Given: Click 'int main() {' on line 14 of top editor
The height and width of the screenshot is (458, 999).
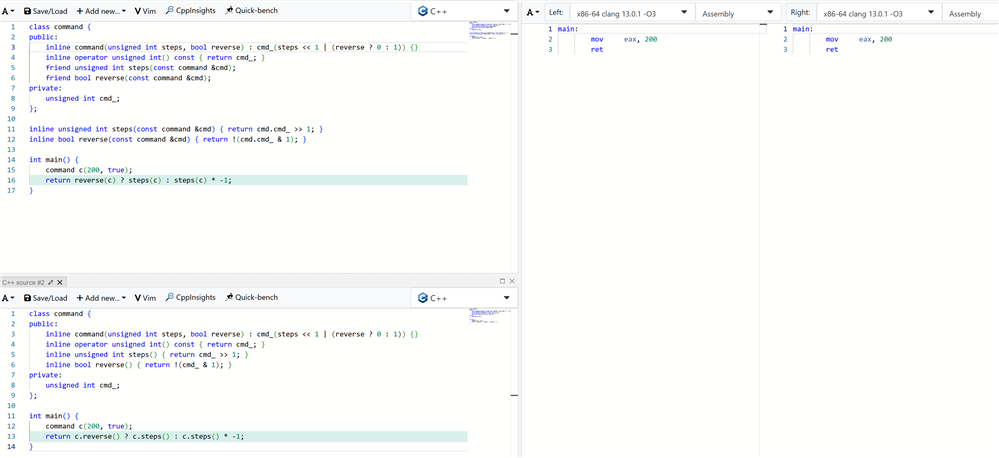Looking at the screenshot, I should click(x=53, y=160).
